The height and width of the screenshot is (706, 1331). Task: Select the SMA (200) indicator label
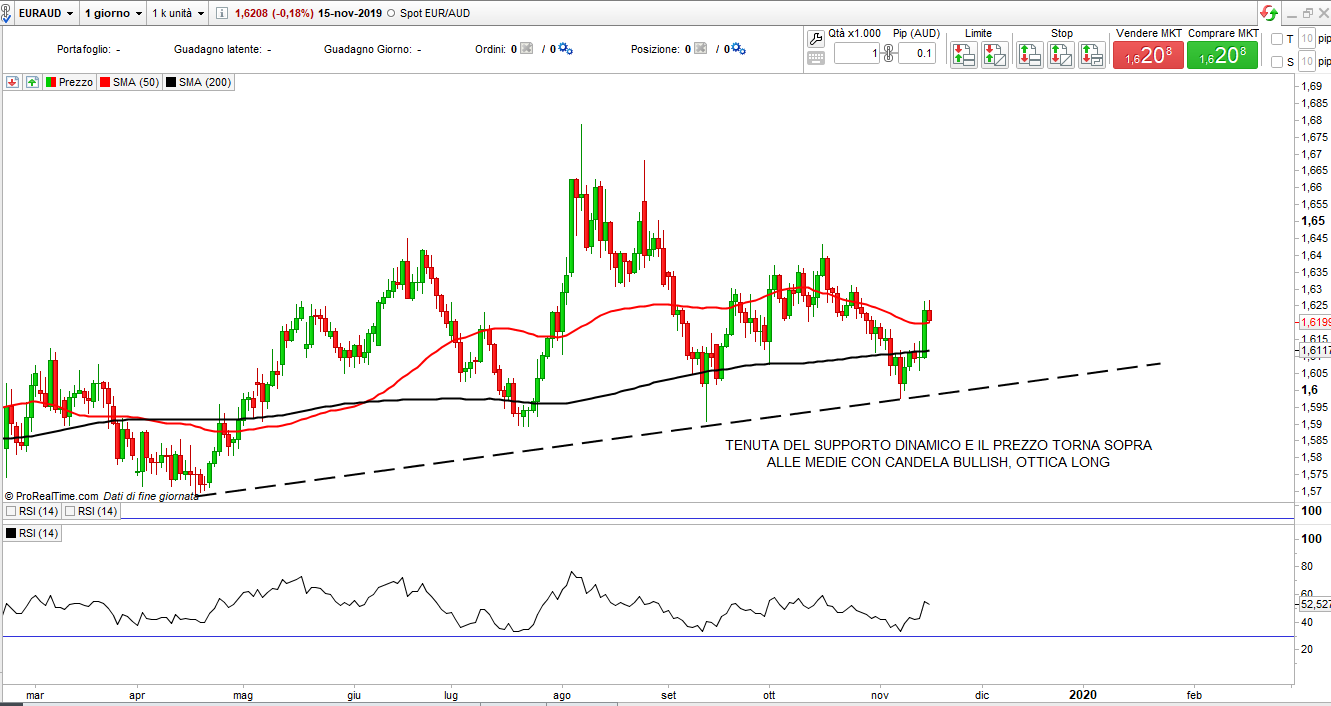(x=204, y=83)
